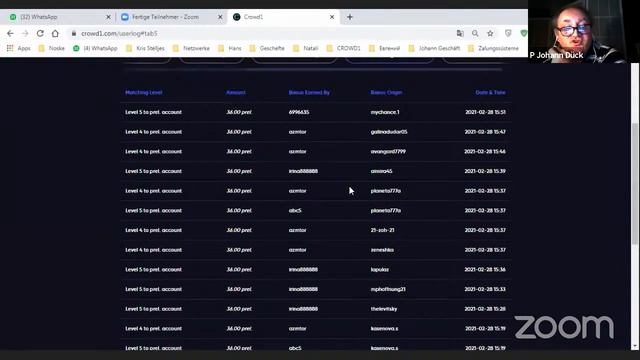Select the 2021-02-28 15:36 timestamp
640x360 pixels.
click(485, 269)
